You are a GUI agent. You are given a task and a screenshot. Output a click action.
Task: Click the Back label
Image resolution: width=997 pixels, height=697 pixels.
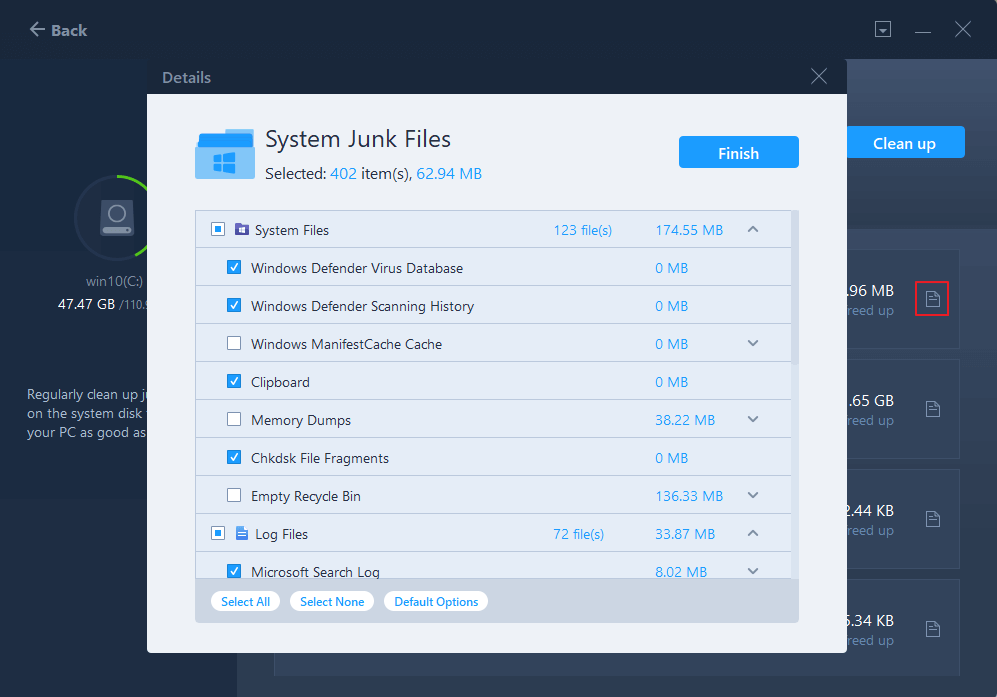(x=69, y=30)
